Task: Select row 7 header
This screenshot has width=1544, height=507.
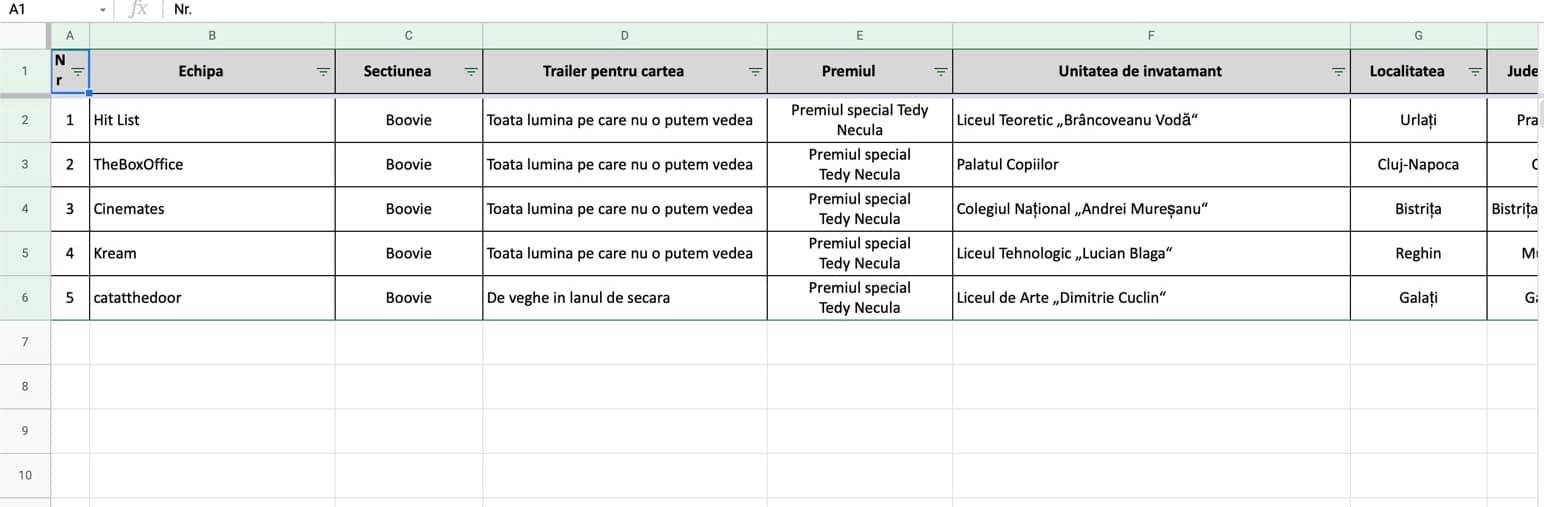Action: click(x=25, y=342)
